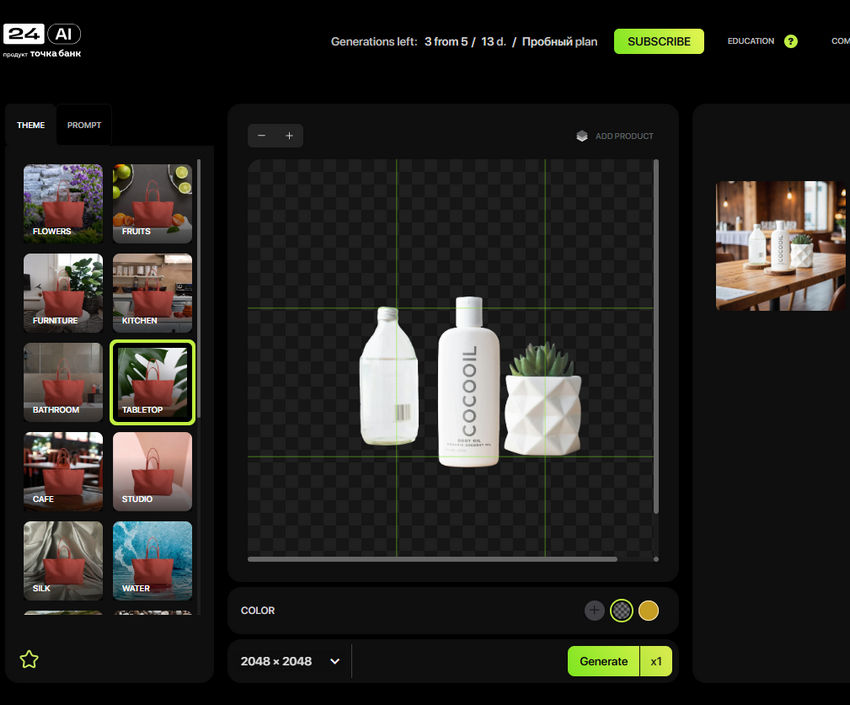Choose the Kitchen theme
850x705 pixels.
152,293
